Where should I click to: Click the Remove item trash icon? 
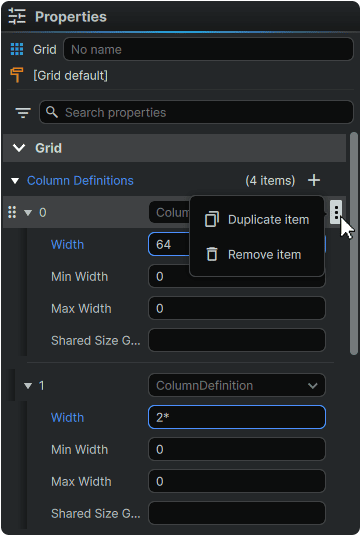(212, 254)
